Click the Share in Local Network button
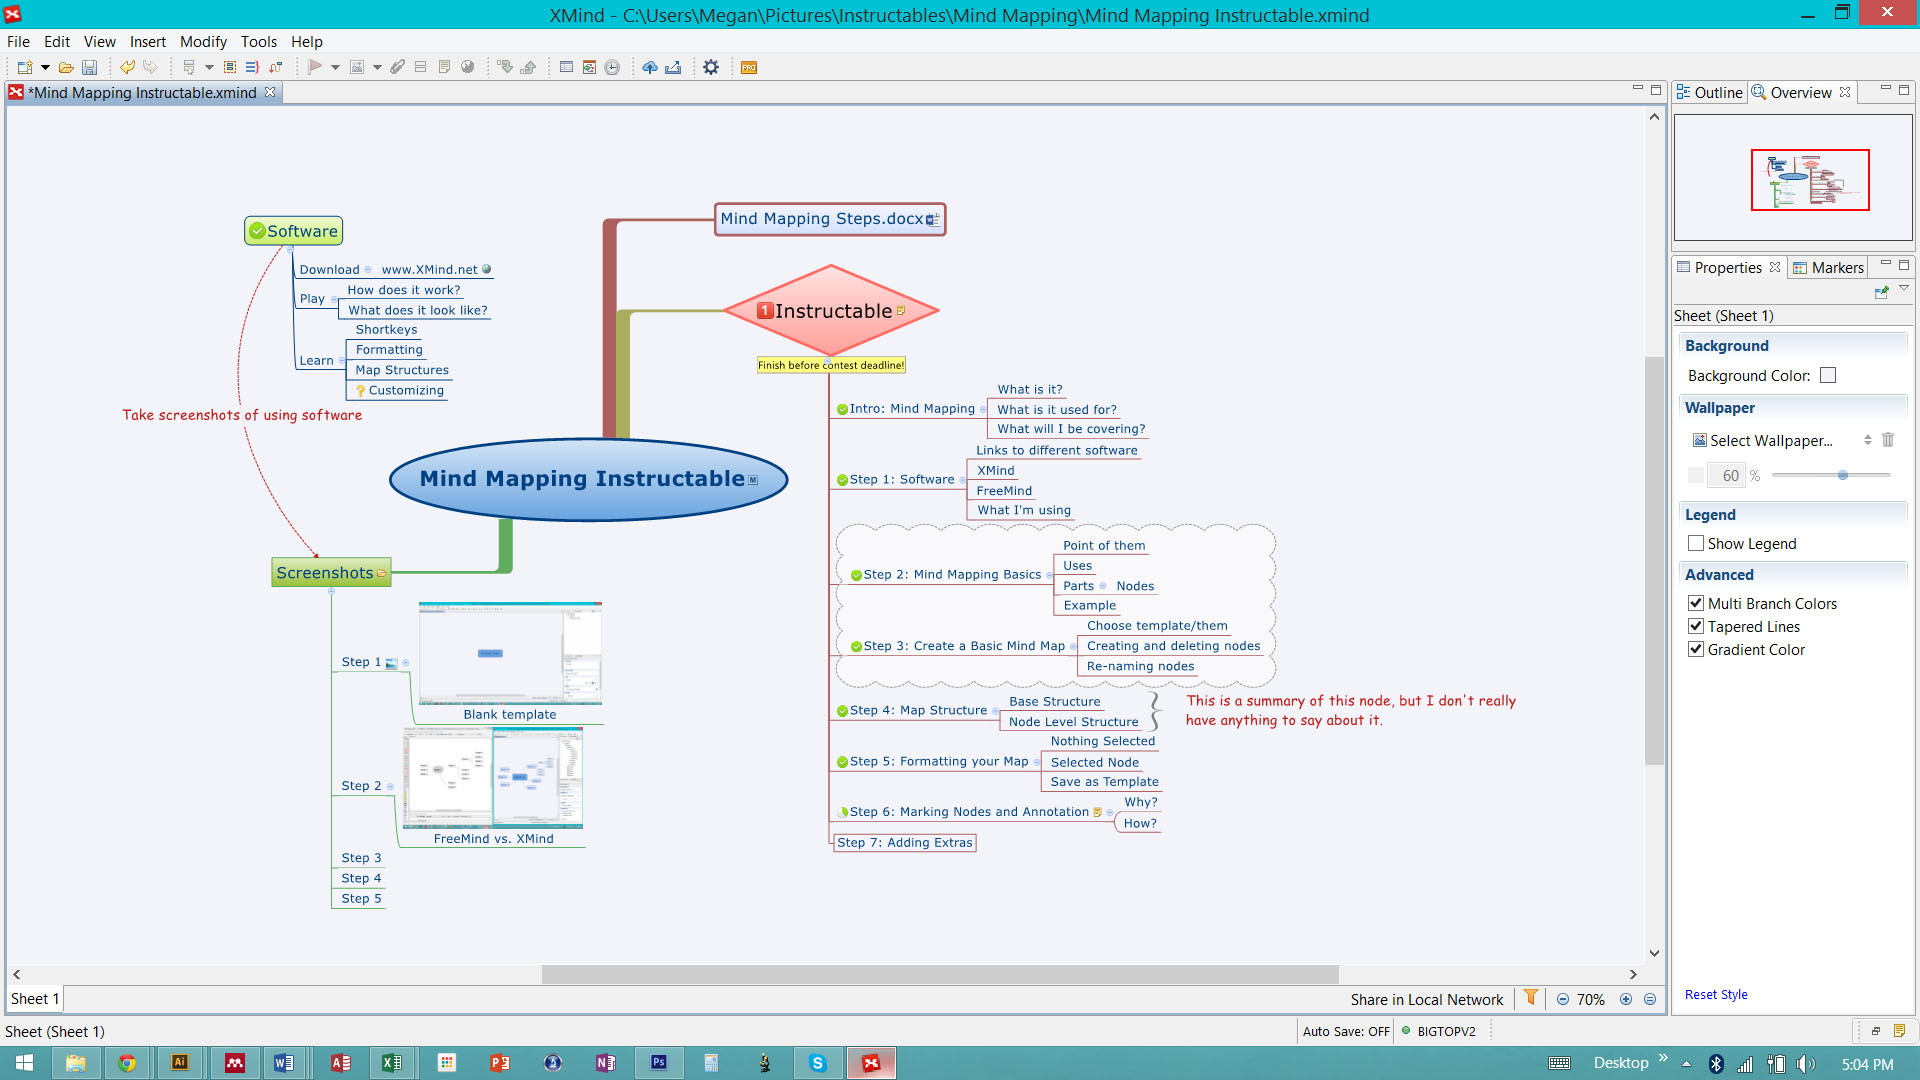 (1424, 998)
